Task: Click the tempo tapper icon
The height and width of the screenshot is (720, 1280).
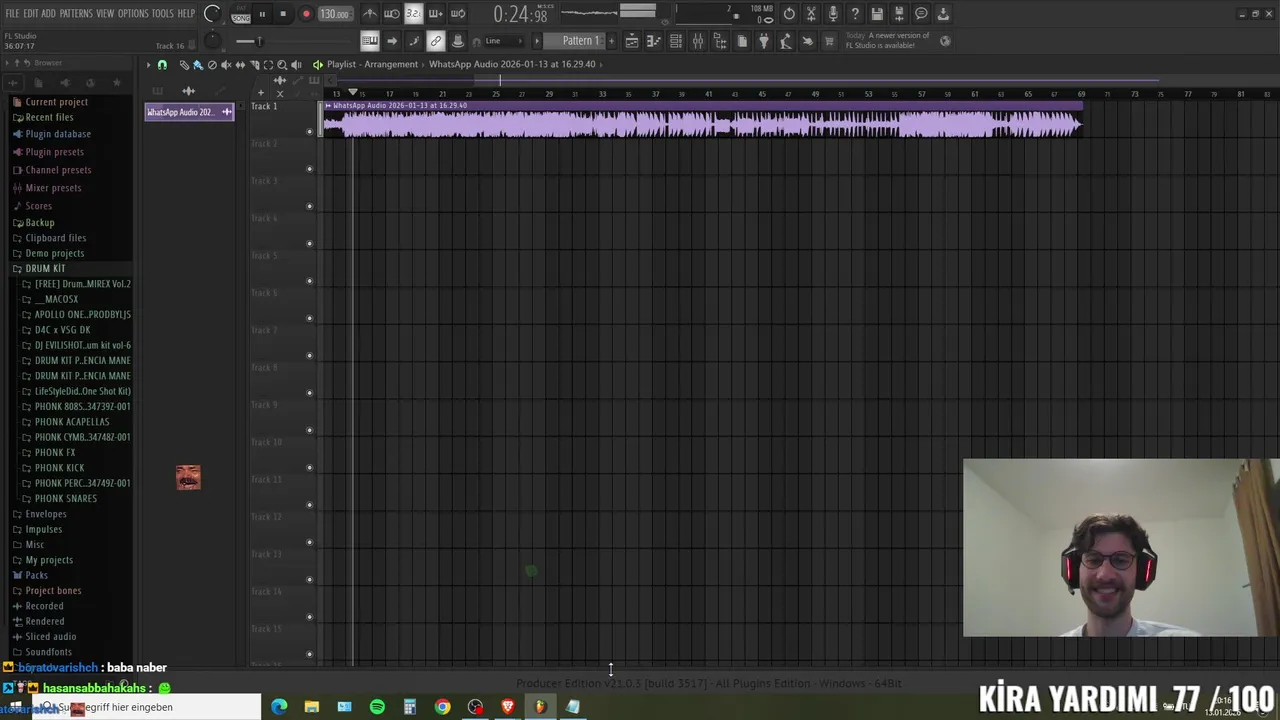Action: click(x=786, y=41)
